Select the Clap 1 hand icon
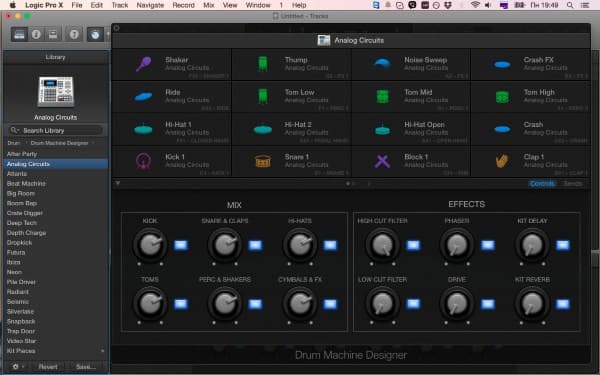 502,161
